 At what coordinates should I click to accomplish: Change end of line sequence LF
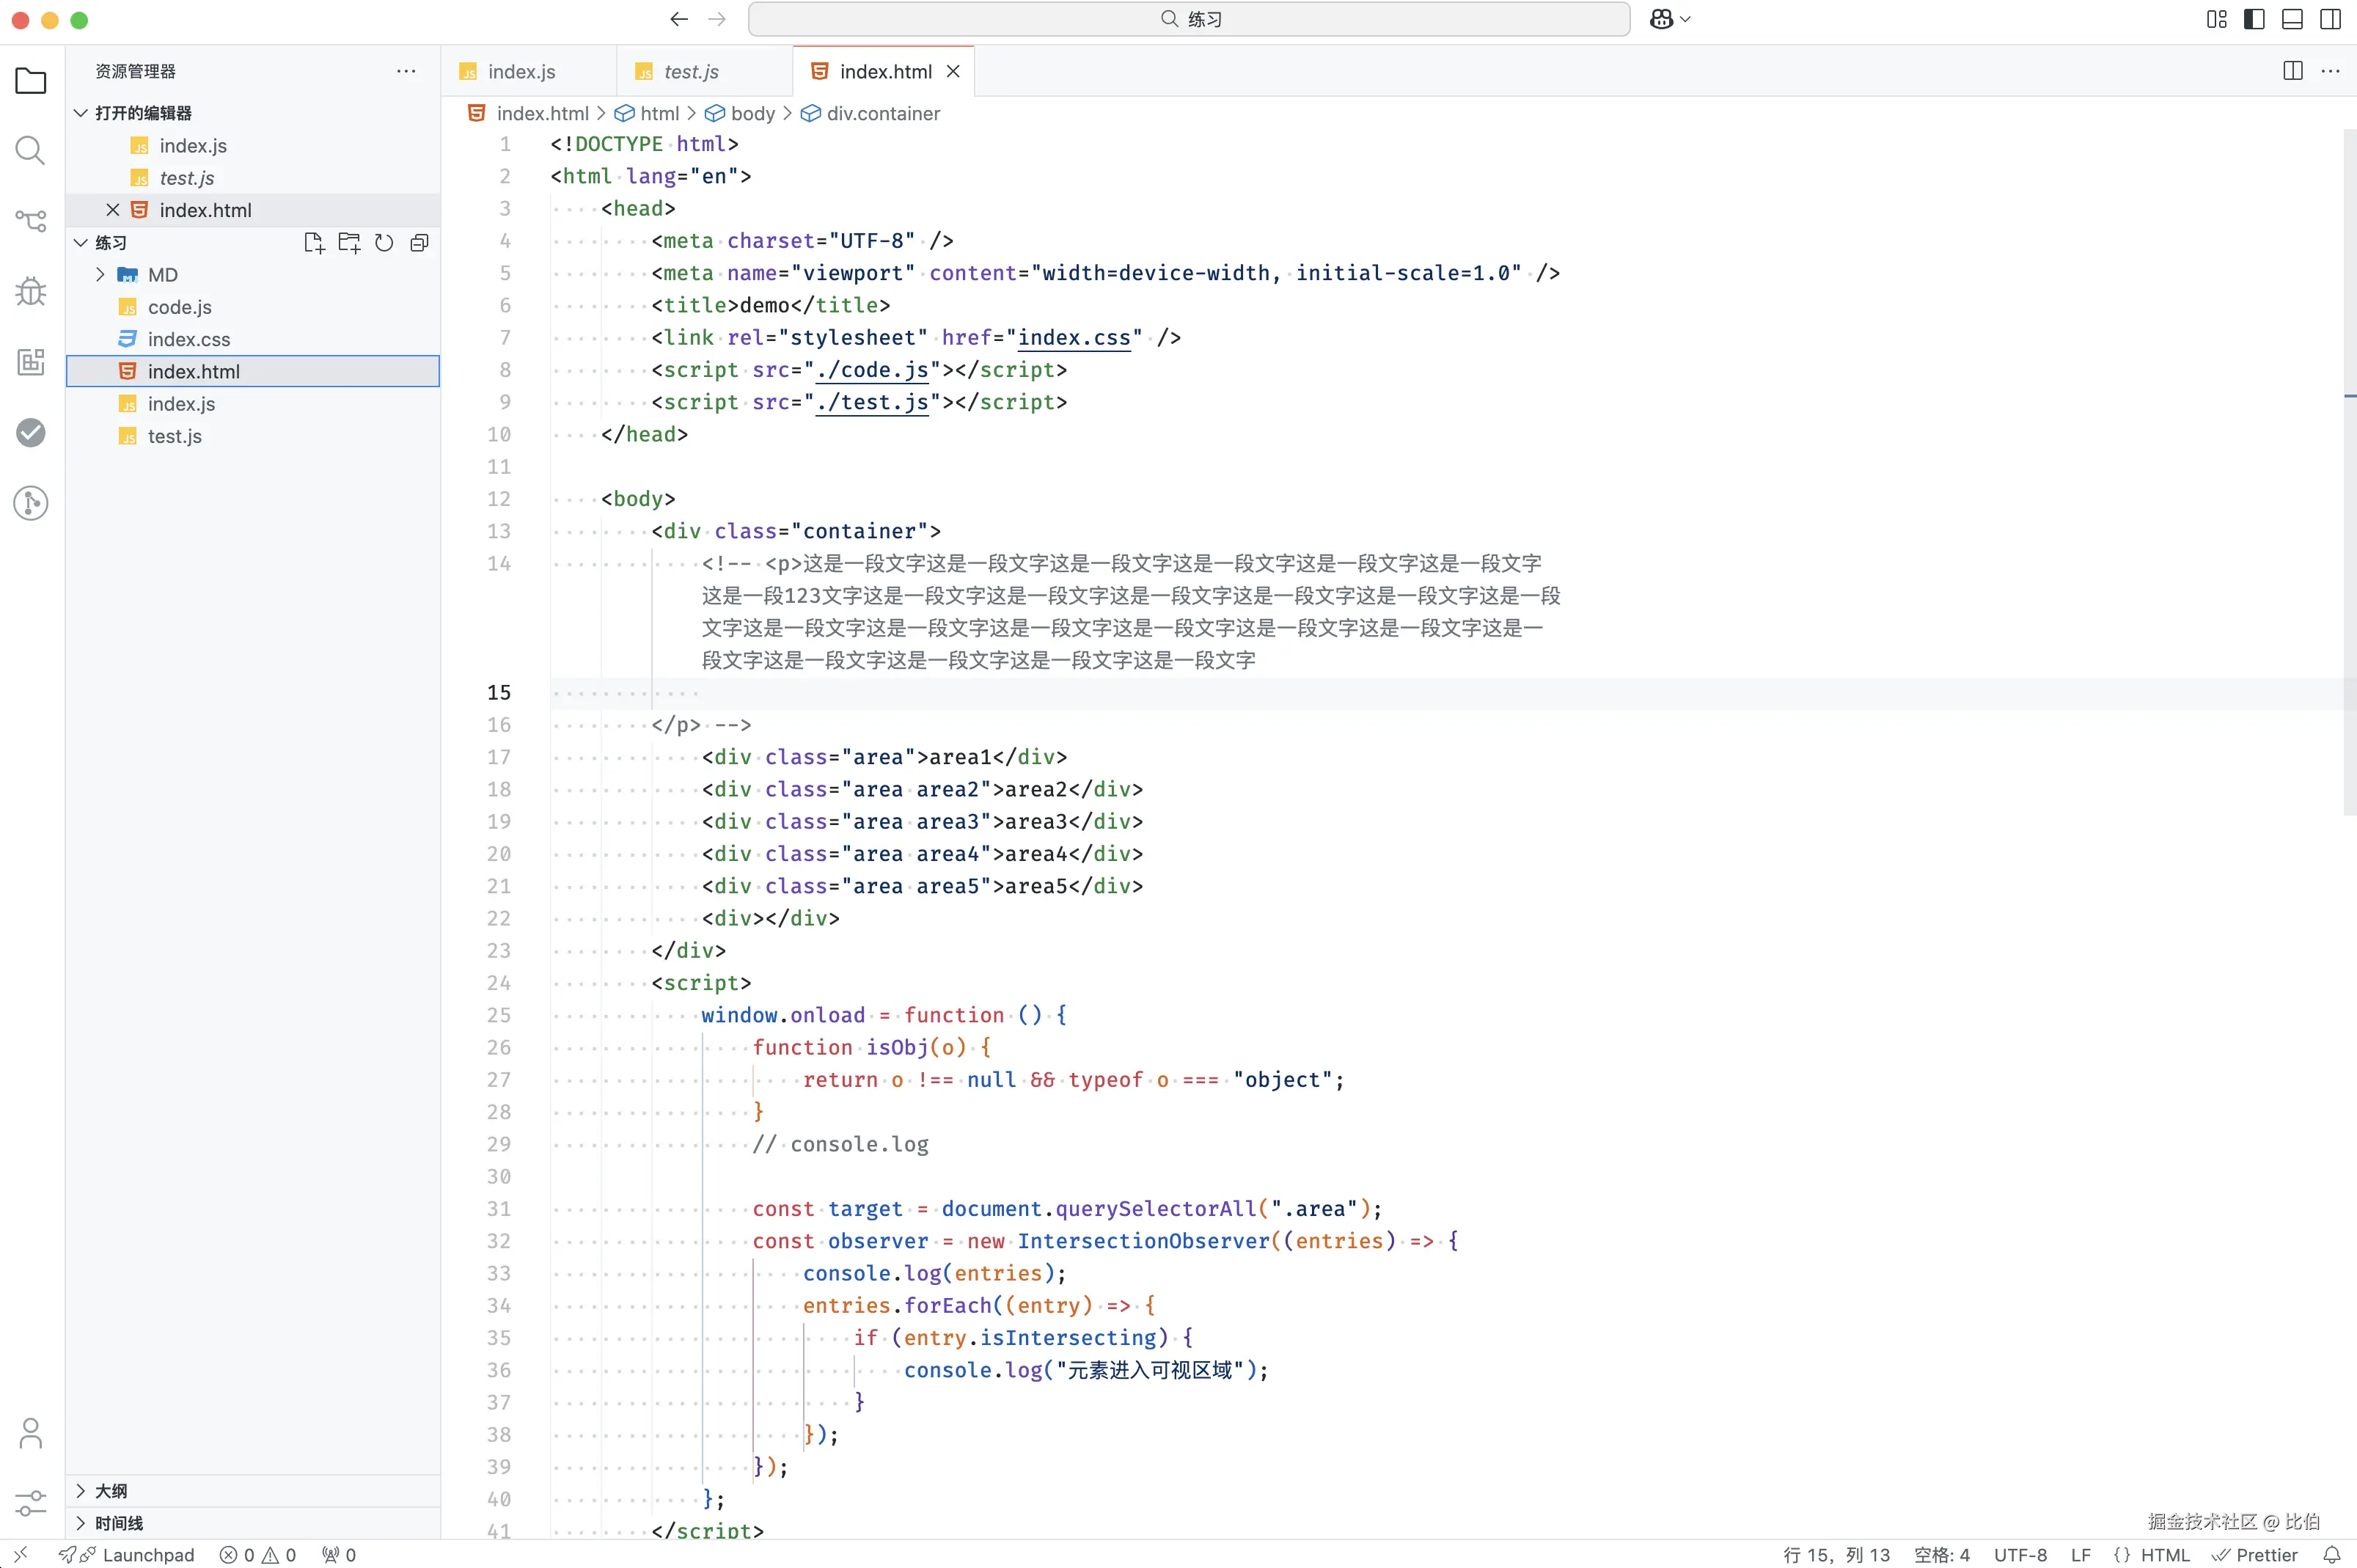pos(2080,1554)
